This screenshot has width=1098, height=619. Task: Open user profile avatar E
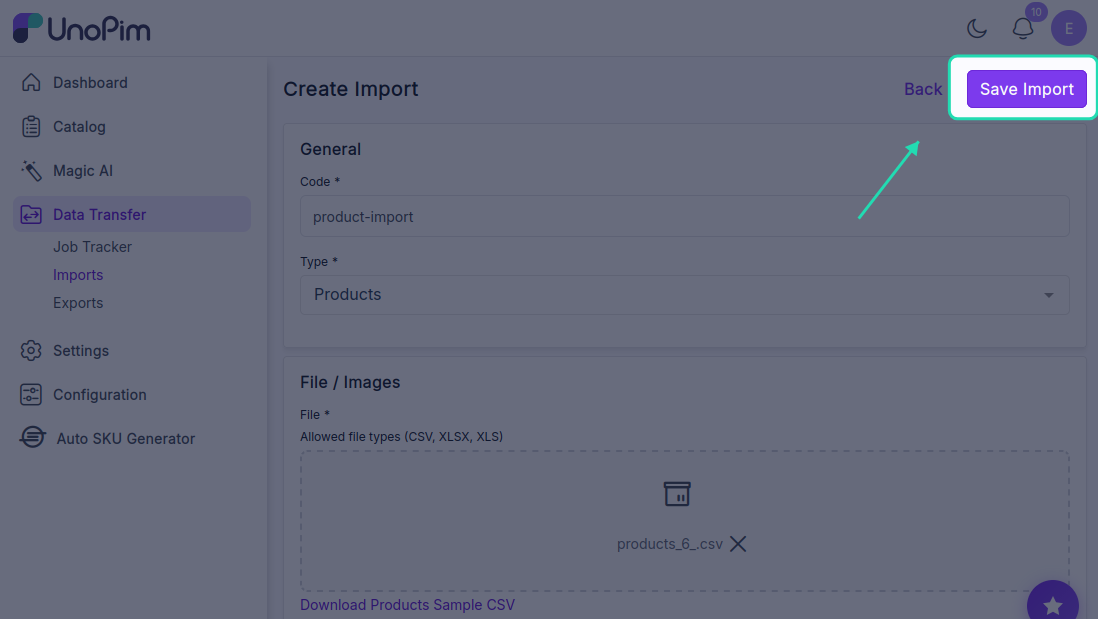1069,29
